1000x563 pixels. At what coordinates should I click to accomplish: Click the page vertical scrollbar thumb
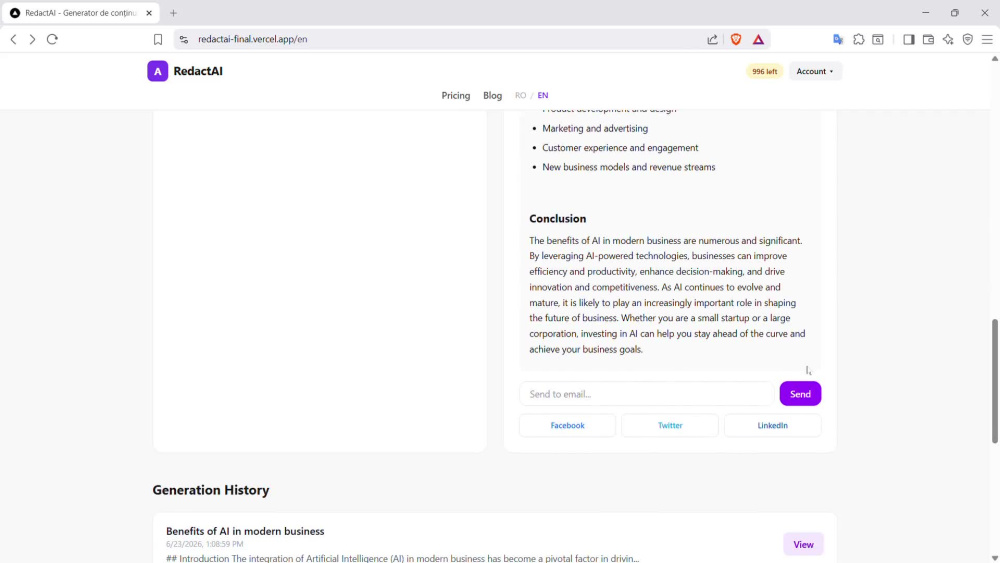pos(994,381)
